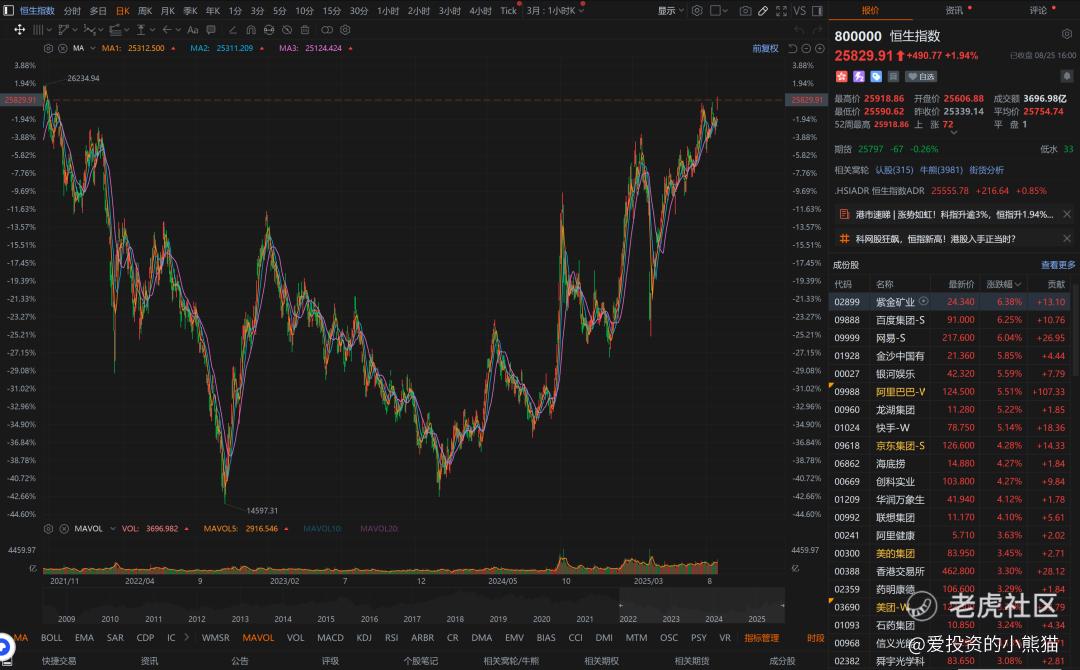Add 恒生指数 to 自选 watchlist
The height and width of the screenshot is (670, 1080).
coord(921,76)
